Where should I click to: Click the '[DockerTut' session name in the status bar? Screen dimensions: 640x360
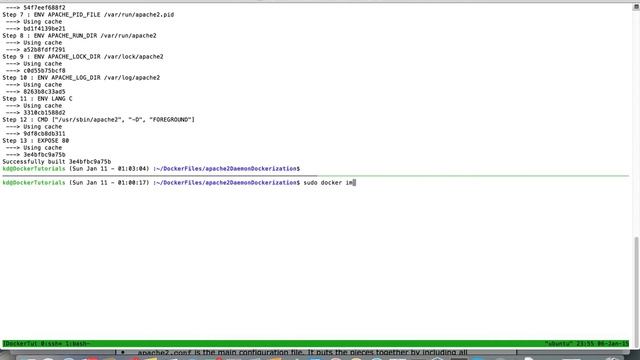coord(20,344)
